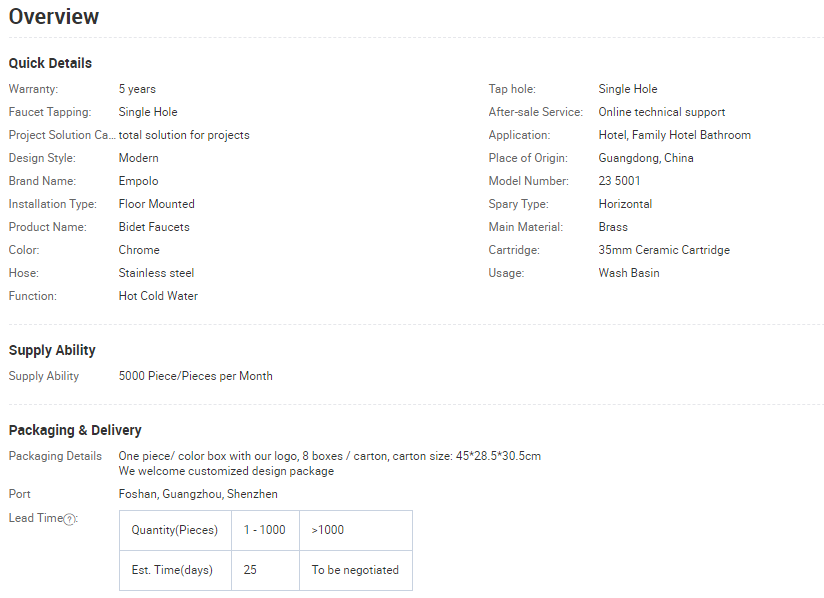Click the Est. Time(days) table cell
The width and height of the screenshot is (824, 598).
click(172, 570)
